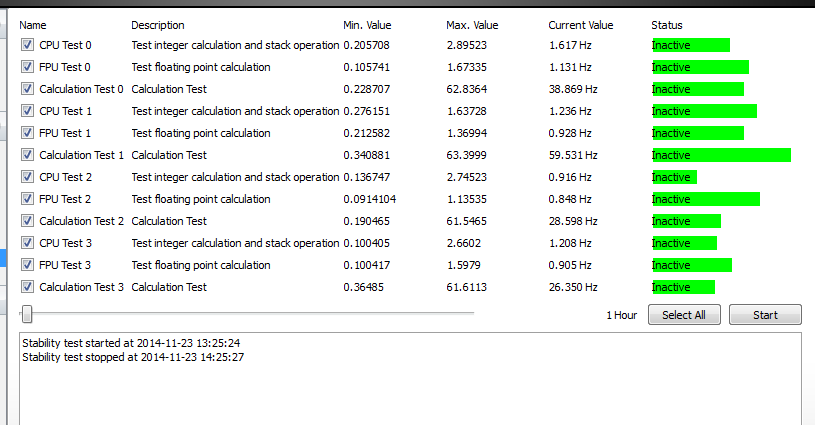This screenshot has height=425, width=815.
Task: Toggle the FPU Test 0 checkbox
Action: coord(27,67)
